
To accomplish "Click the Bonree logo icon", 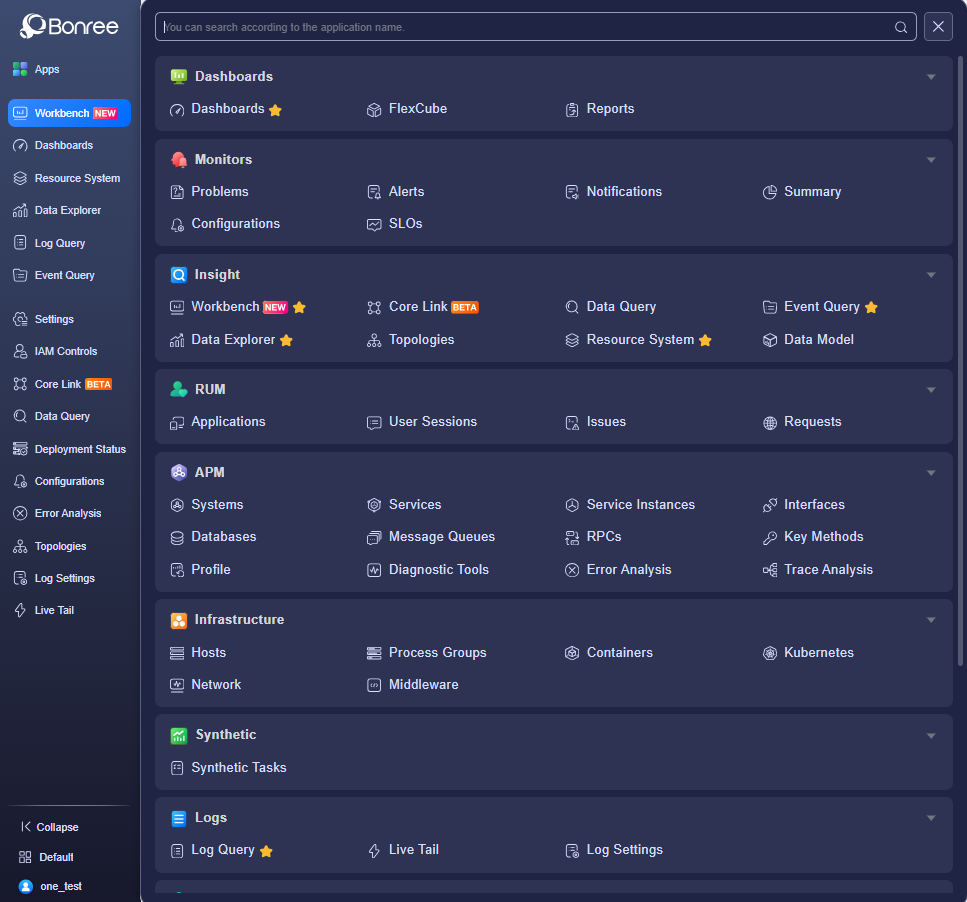I will (32, 26).
